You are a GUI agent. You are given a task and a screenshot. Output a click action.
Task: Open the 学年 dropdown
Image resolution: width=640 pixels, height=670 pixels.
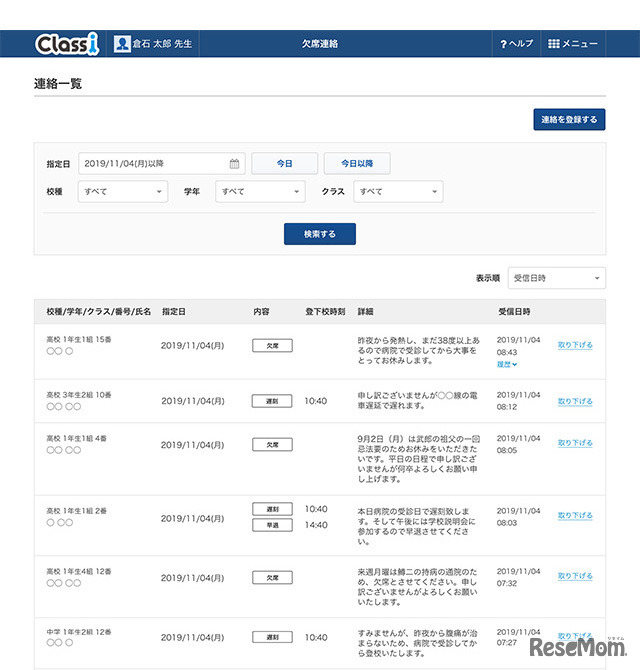[x=260, y=191]
